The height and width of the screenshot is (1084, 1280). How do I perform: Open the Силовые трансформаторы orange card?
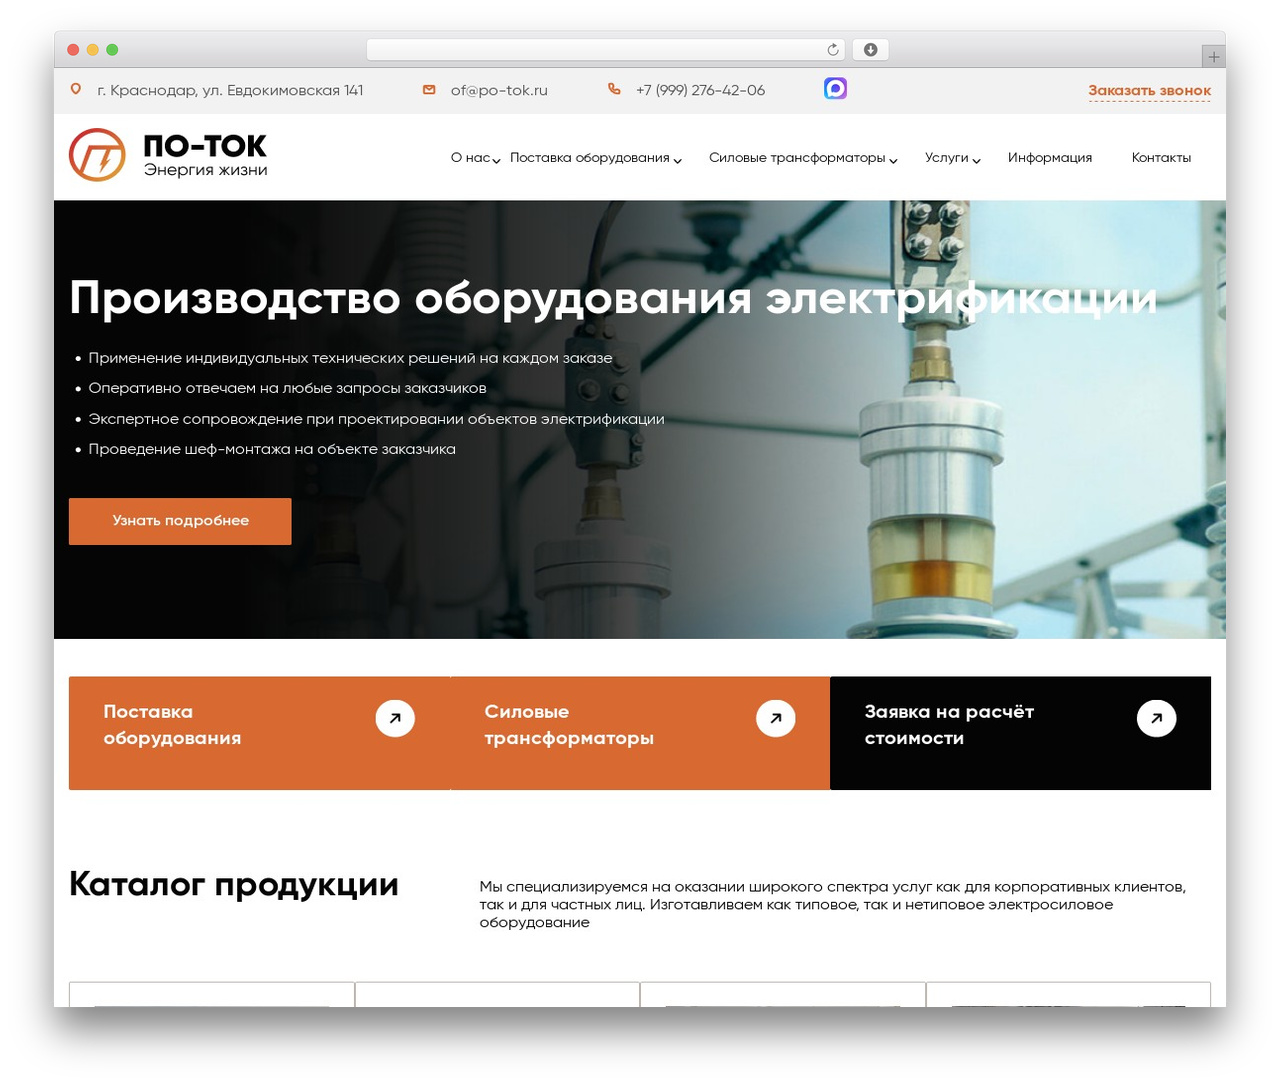pyautogui.click(x=640, y=733)
